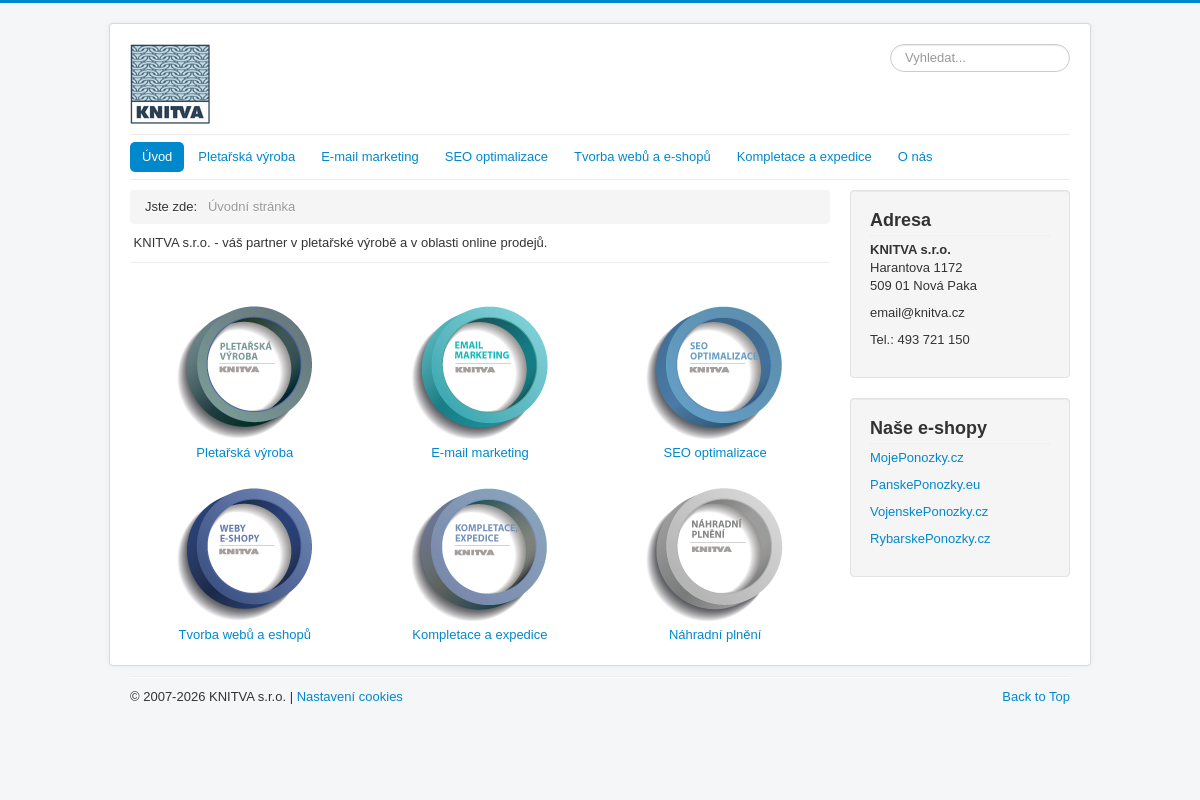Image resolution: width=1200 pixels, height=800 pixels.
Task: Open the O nás menu item
Action: pyautogui.click(x=914, y=157)
